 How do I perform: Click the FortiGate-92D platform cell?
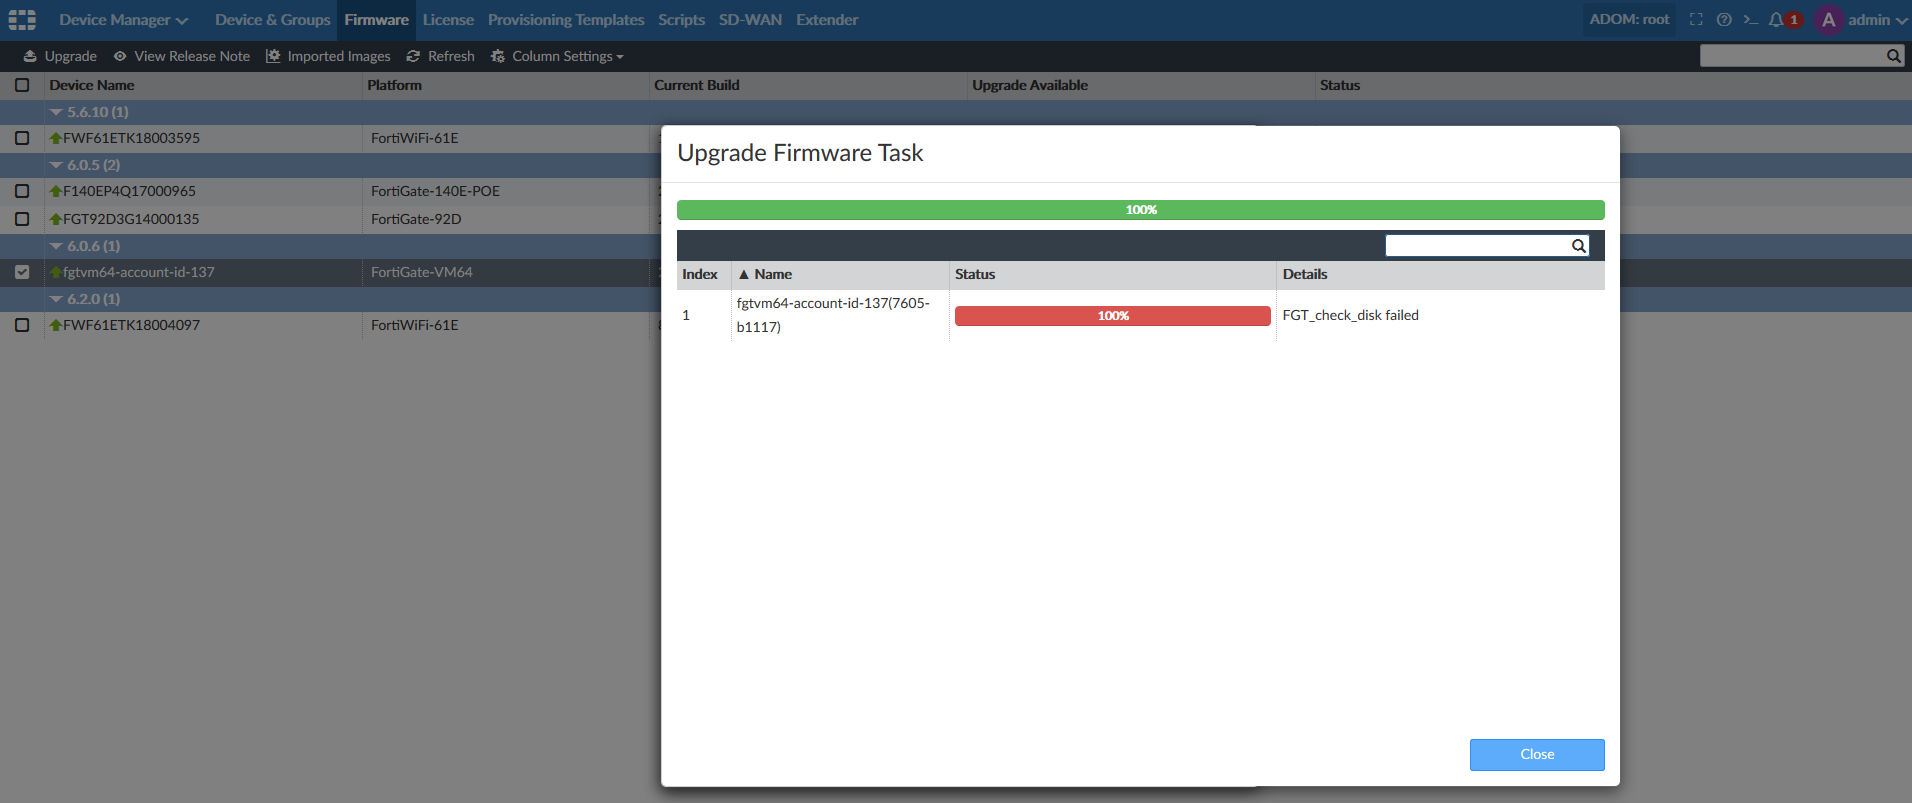coord(416,219)
